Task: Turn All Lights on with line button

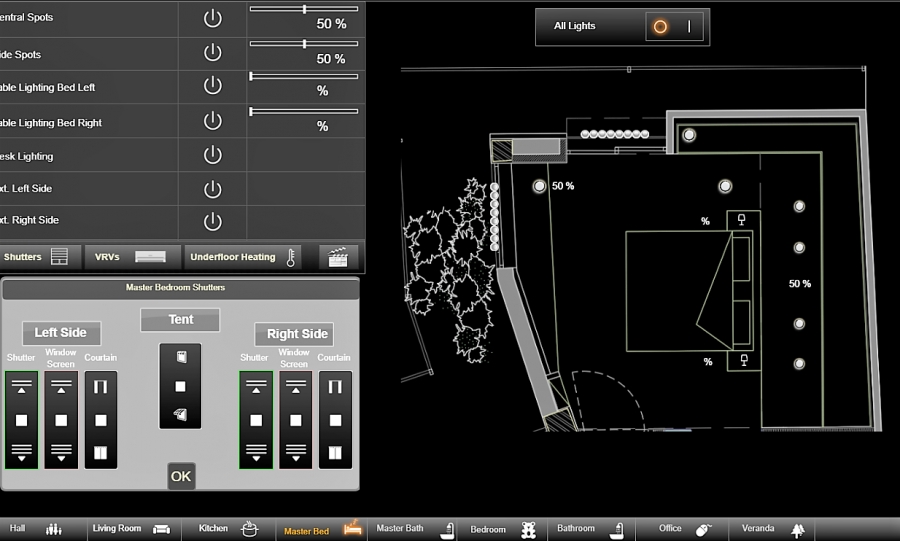Action: (x=689, y=26)
